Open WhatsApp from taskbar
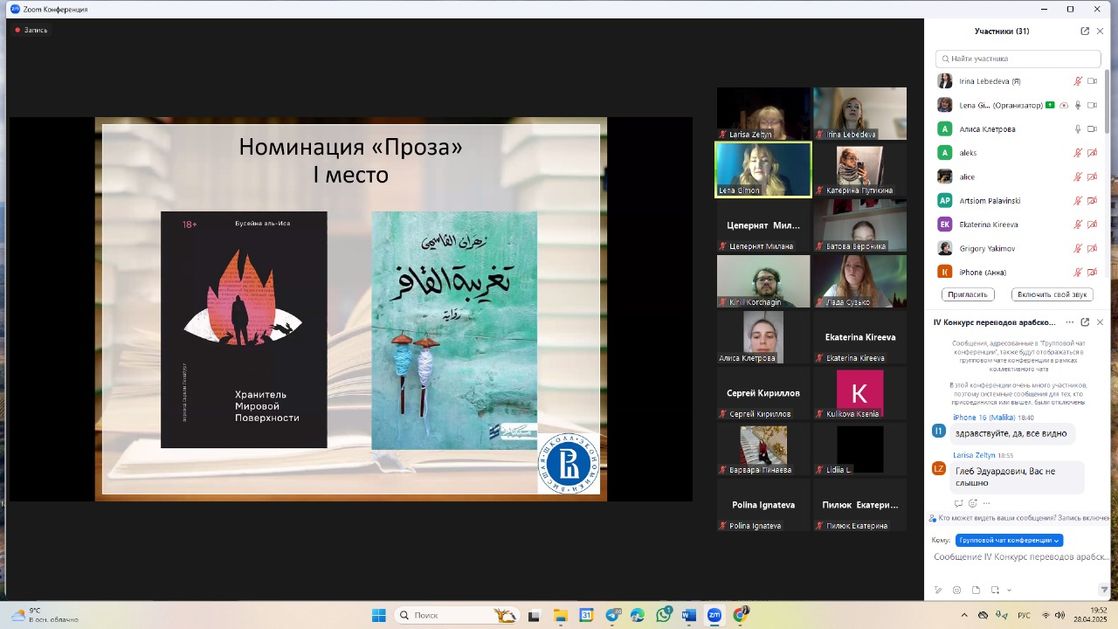The width and height of the screenshot is (1118, 629). [x=664, y=615]
